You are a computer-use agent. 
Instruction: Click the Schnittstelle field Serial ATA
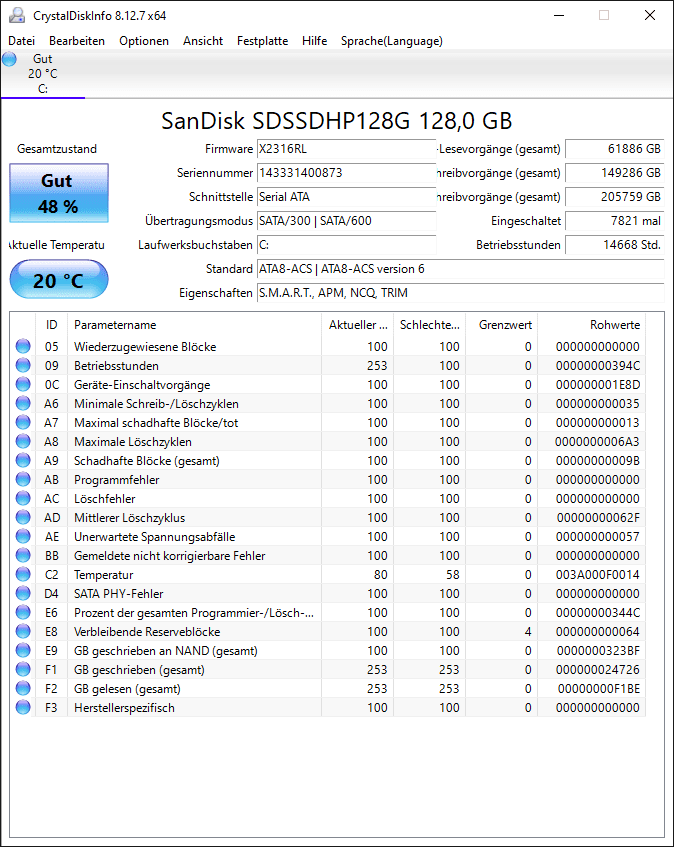(x=346, y=197)
